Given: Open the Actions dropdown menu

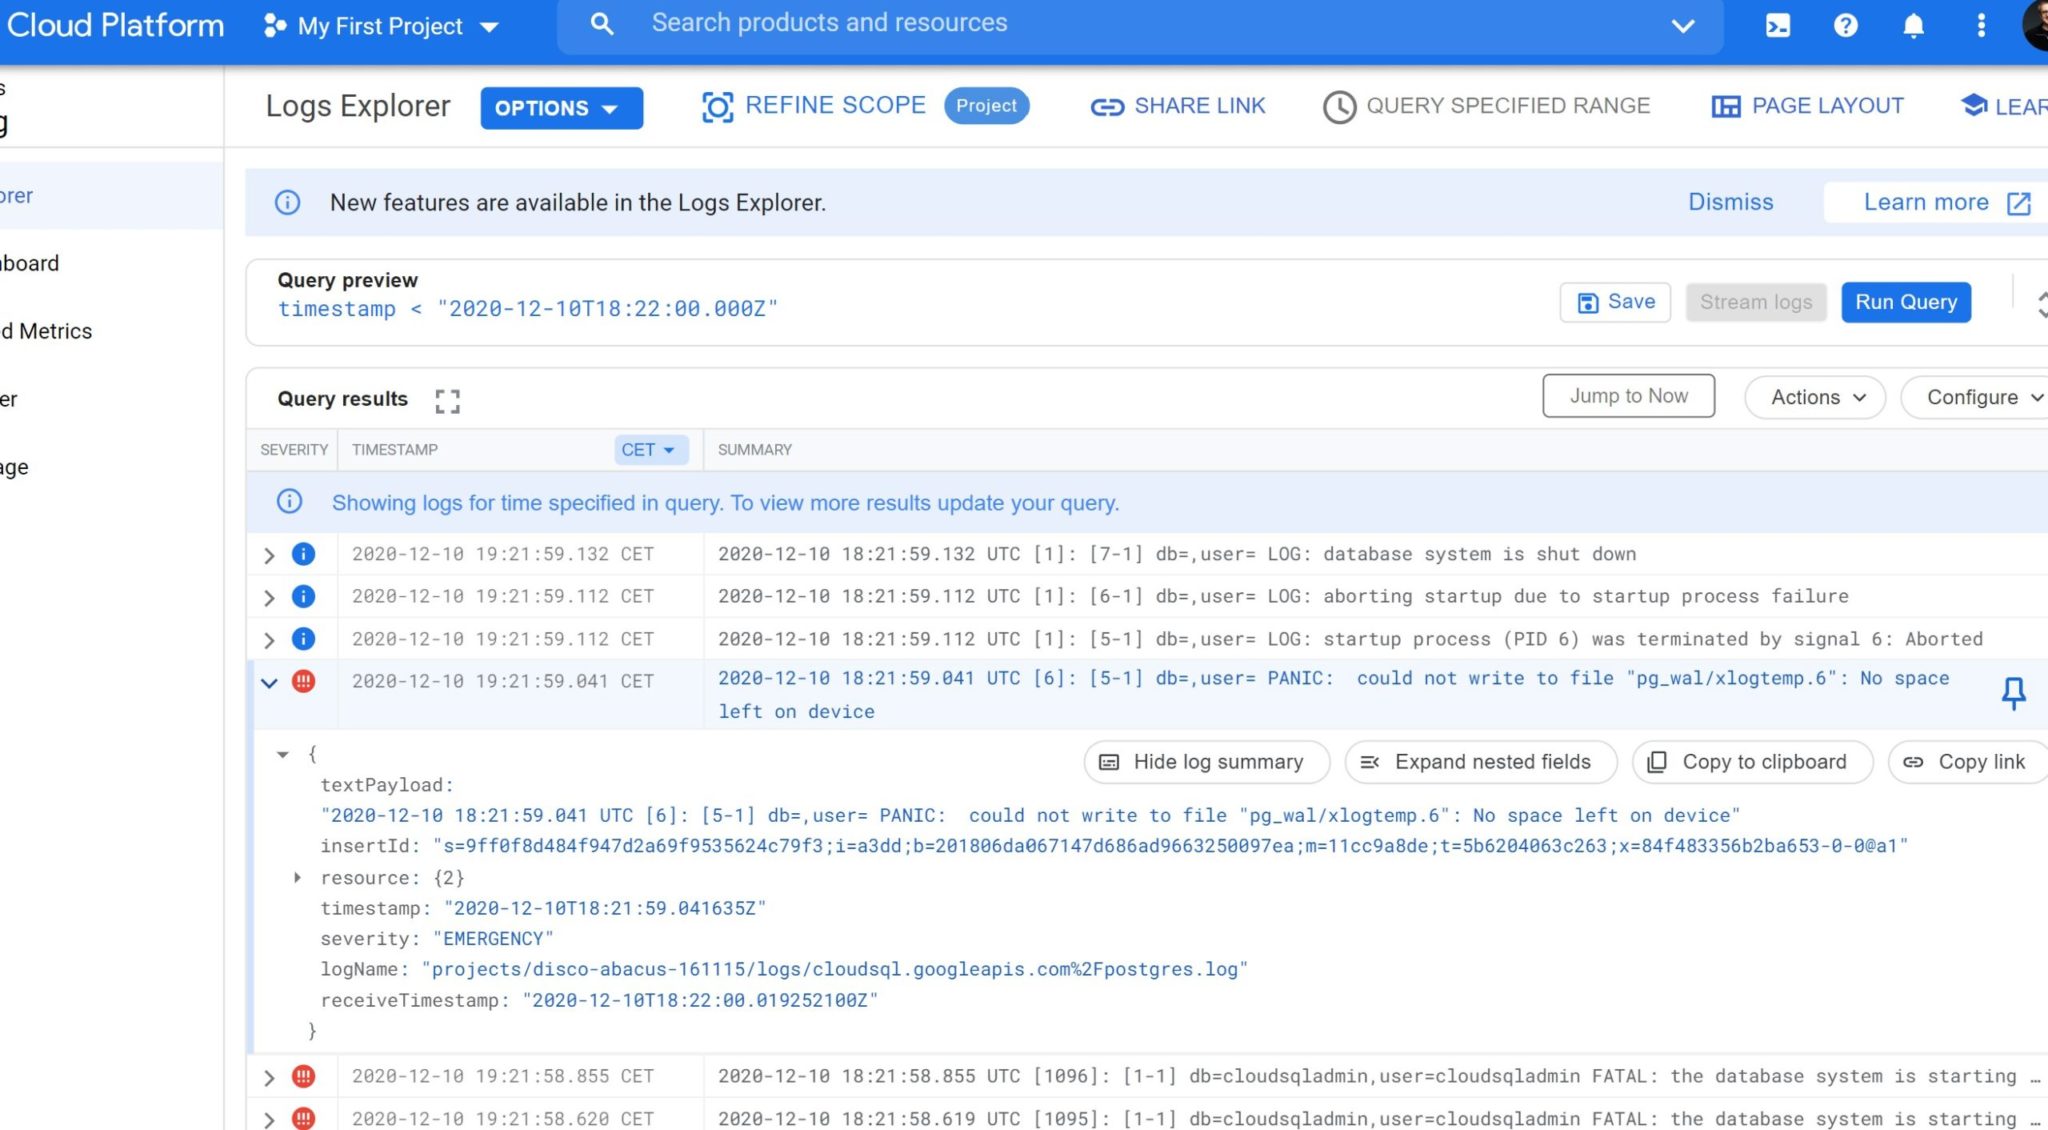Looking at the screenshot, I should coord(1814,397).
